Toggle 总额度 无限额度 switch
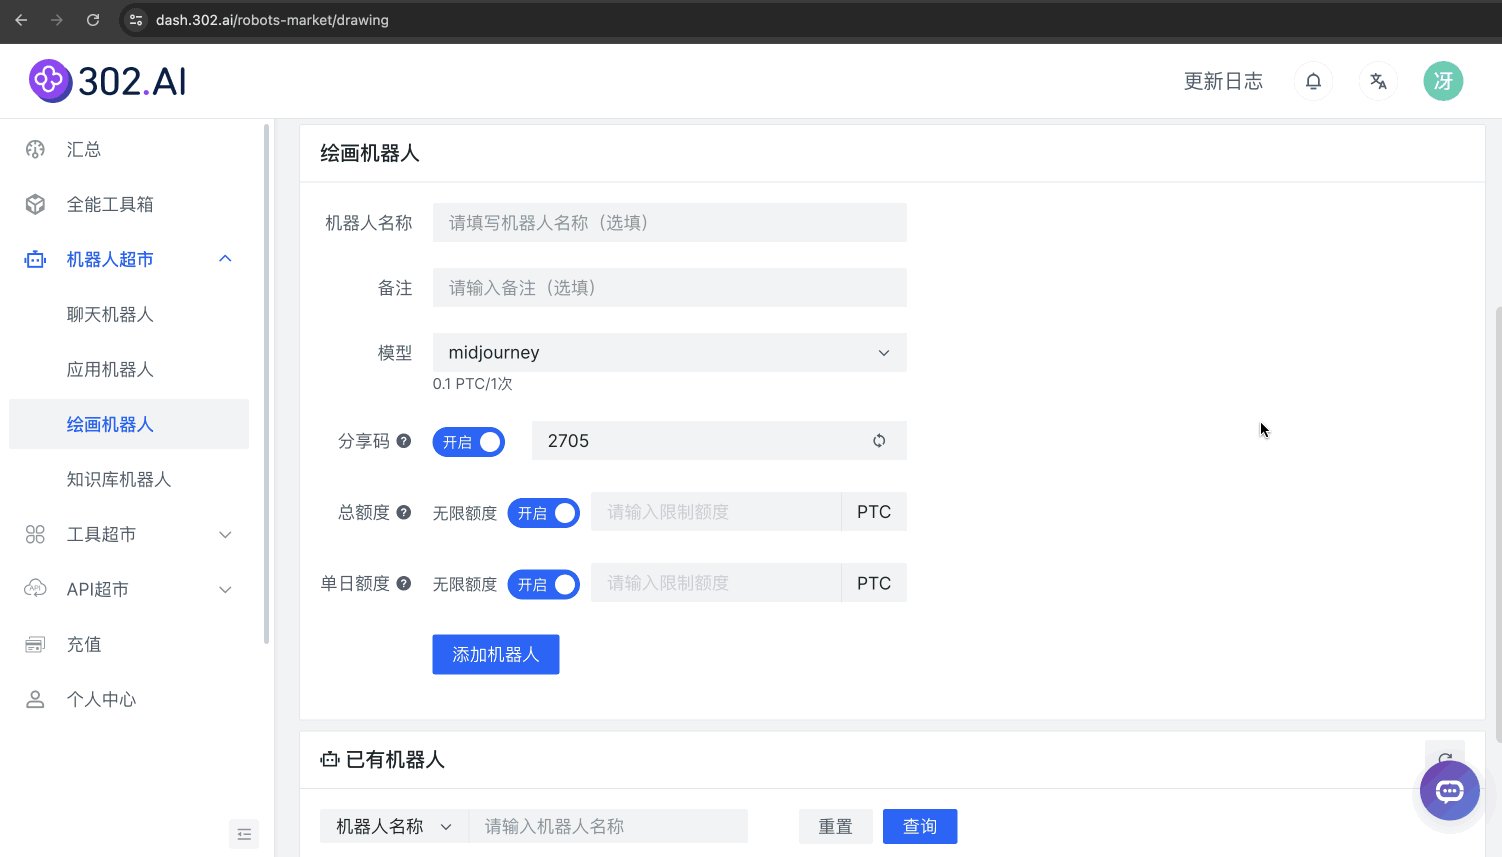1502x857 pixels. [543, 513]
